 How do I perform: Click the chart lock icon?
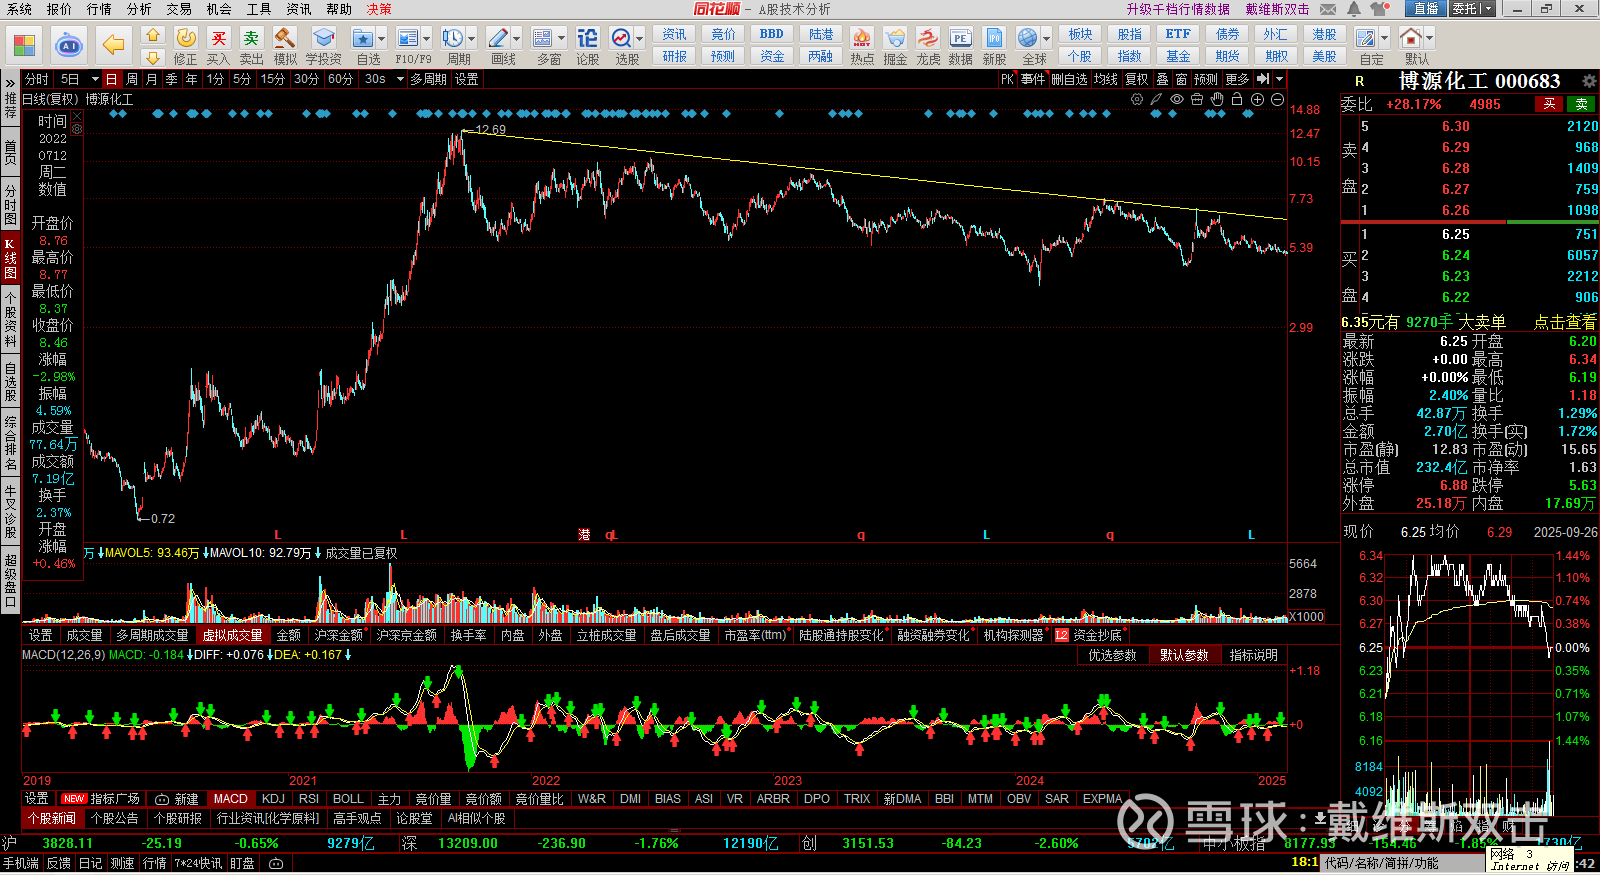pos(1237,99)
